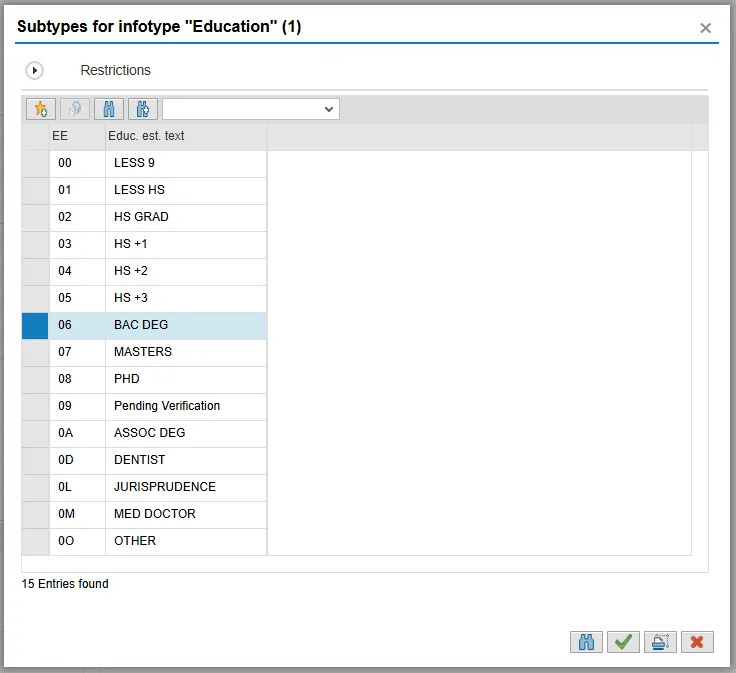Click the bottom binoculars search button
This screenshot has height=673, width=736.
(x=587, y=642)
